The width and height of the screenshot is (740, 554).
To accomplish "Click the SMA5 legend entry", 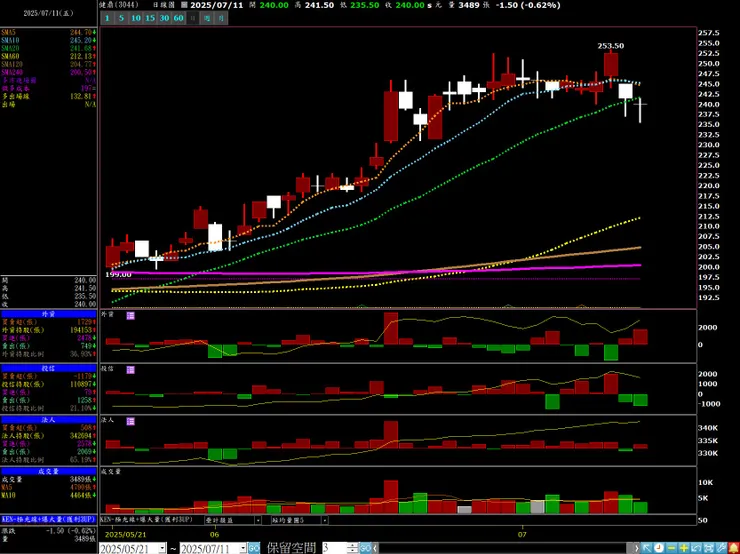I will 49,33.
